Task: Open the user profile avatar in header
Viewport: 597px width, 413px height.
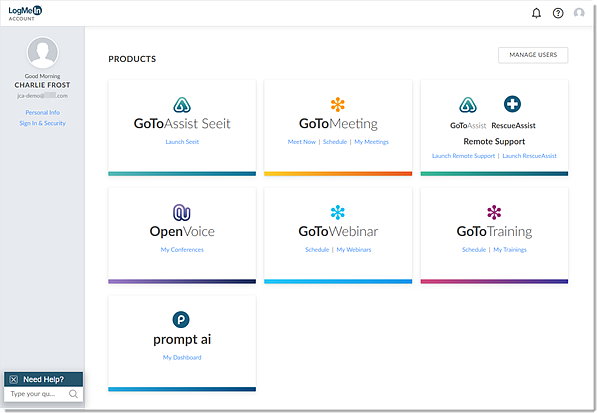Action: (579, 13)
